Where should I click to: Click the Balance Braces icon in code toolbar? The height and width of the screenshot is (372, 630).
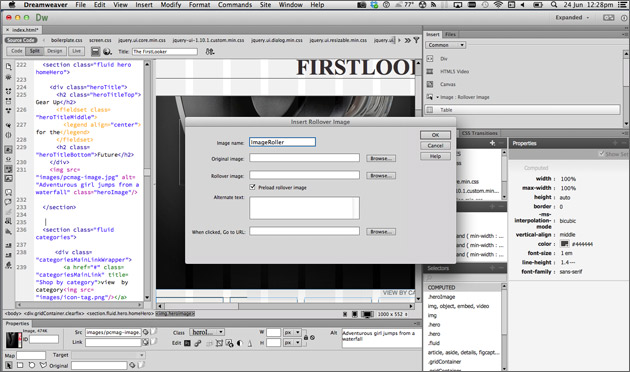pyautogui.click(x=8, y=135)
